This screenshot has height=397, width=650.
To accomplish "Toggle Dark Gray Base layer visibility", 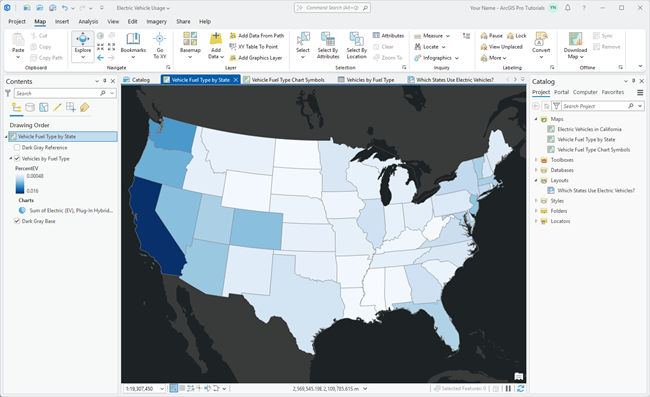I will click(17, 221).
